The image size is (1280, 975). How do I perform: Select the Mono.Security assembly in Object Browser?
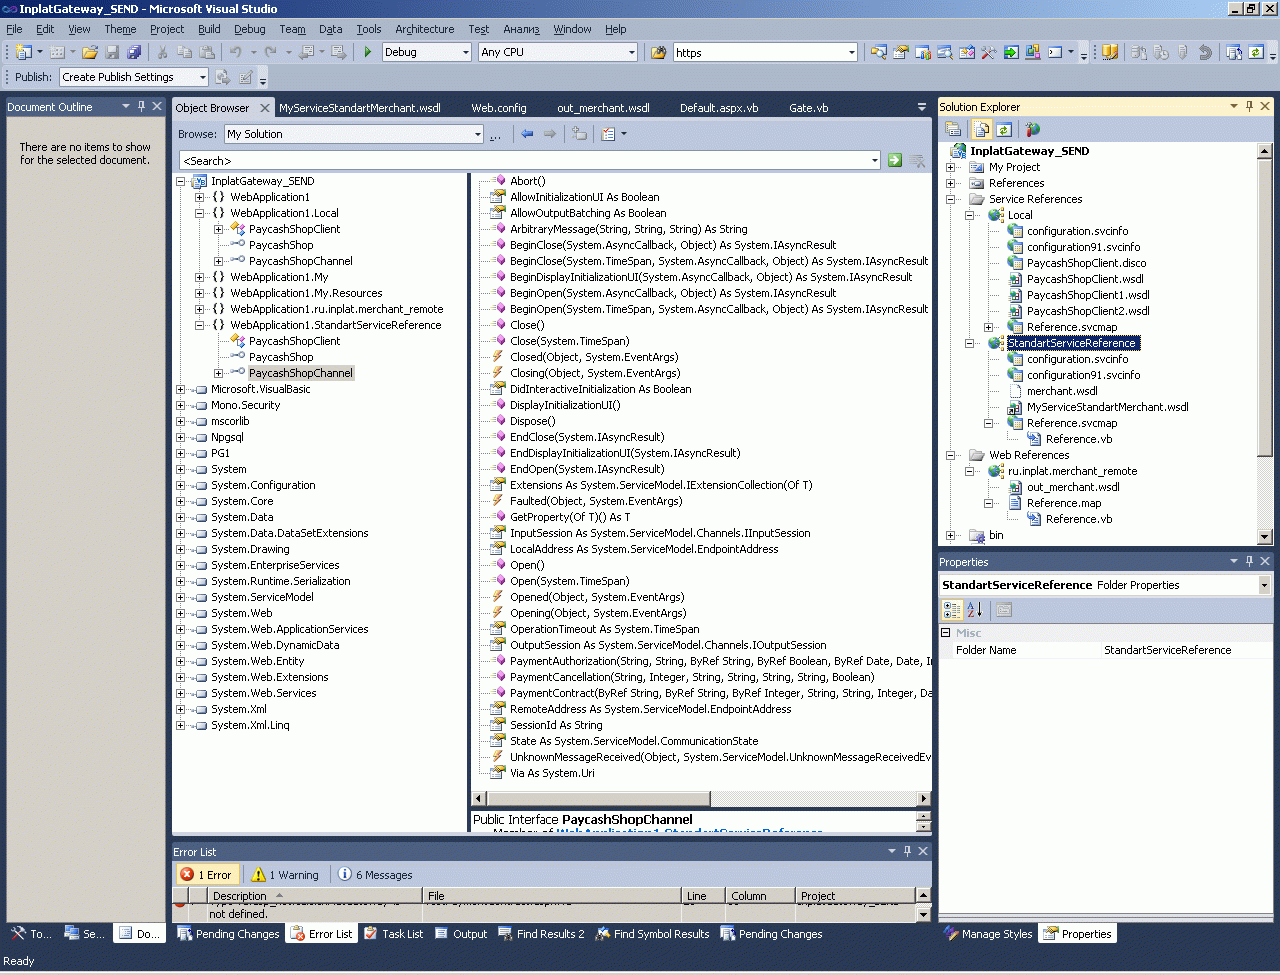(245, 405)
